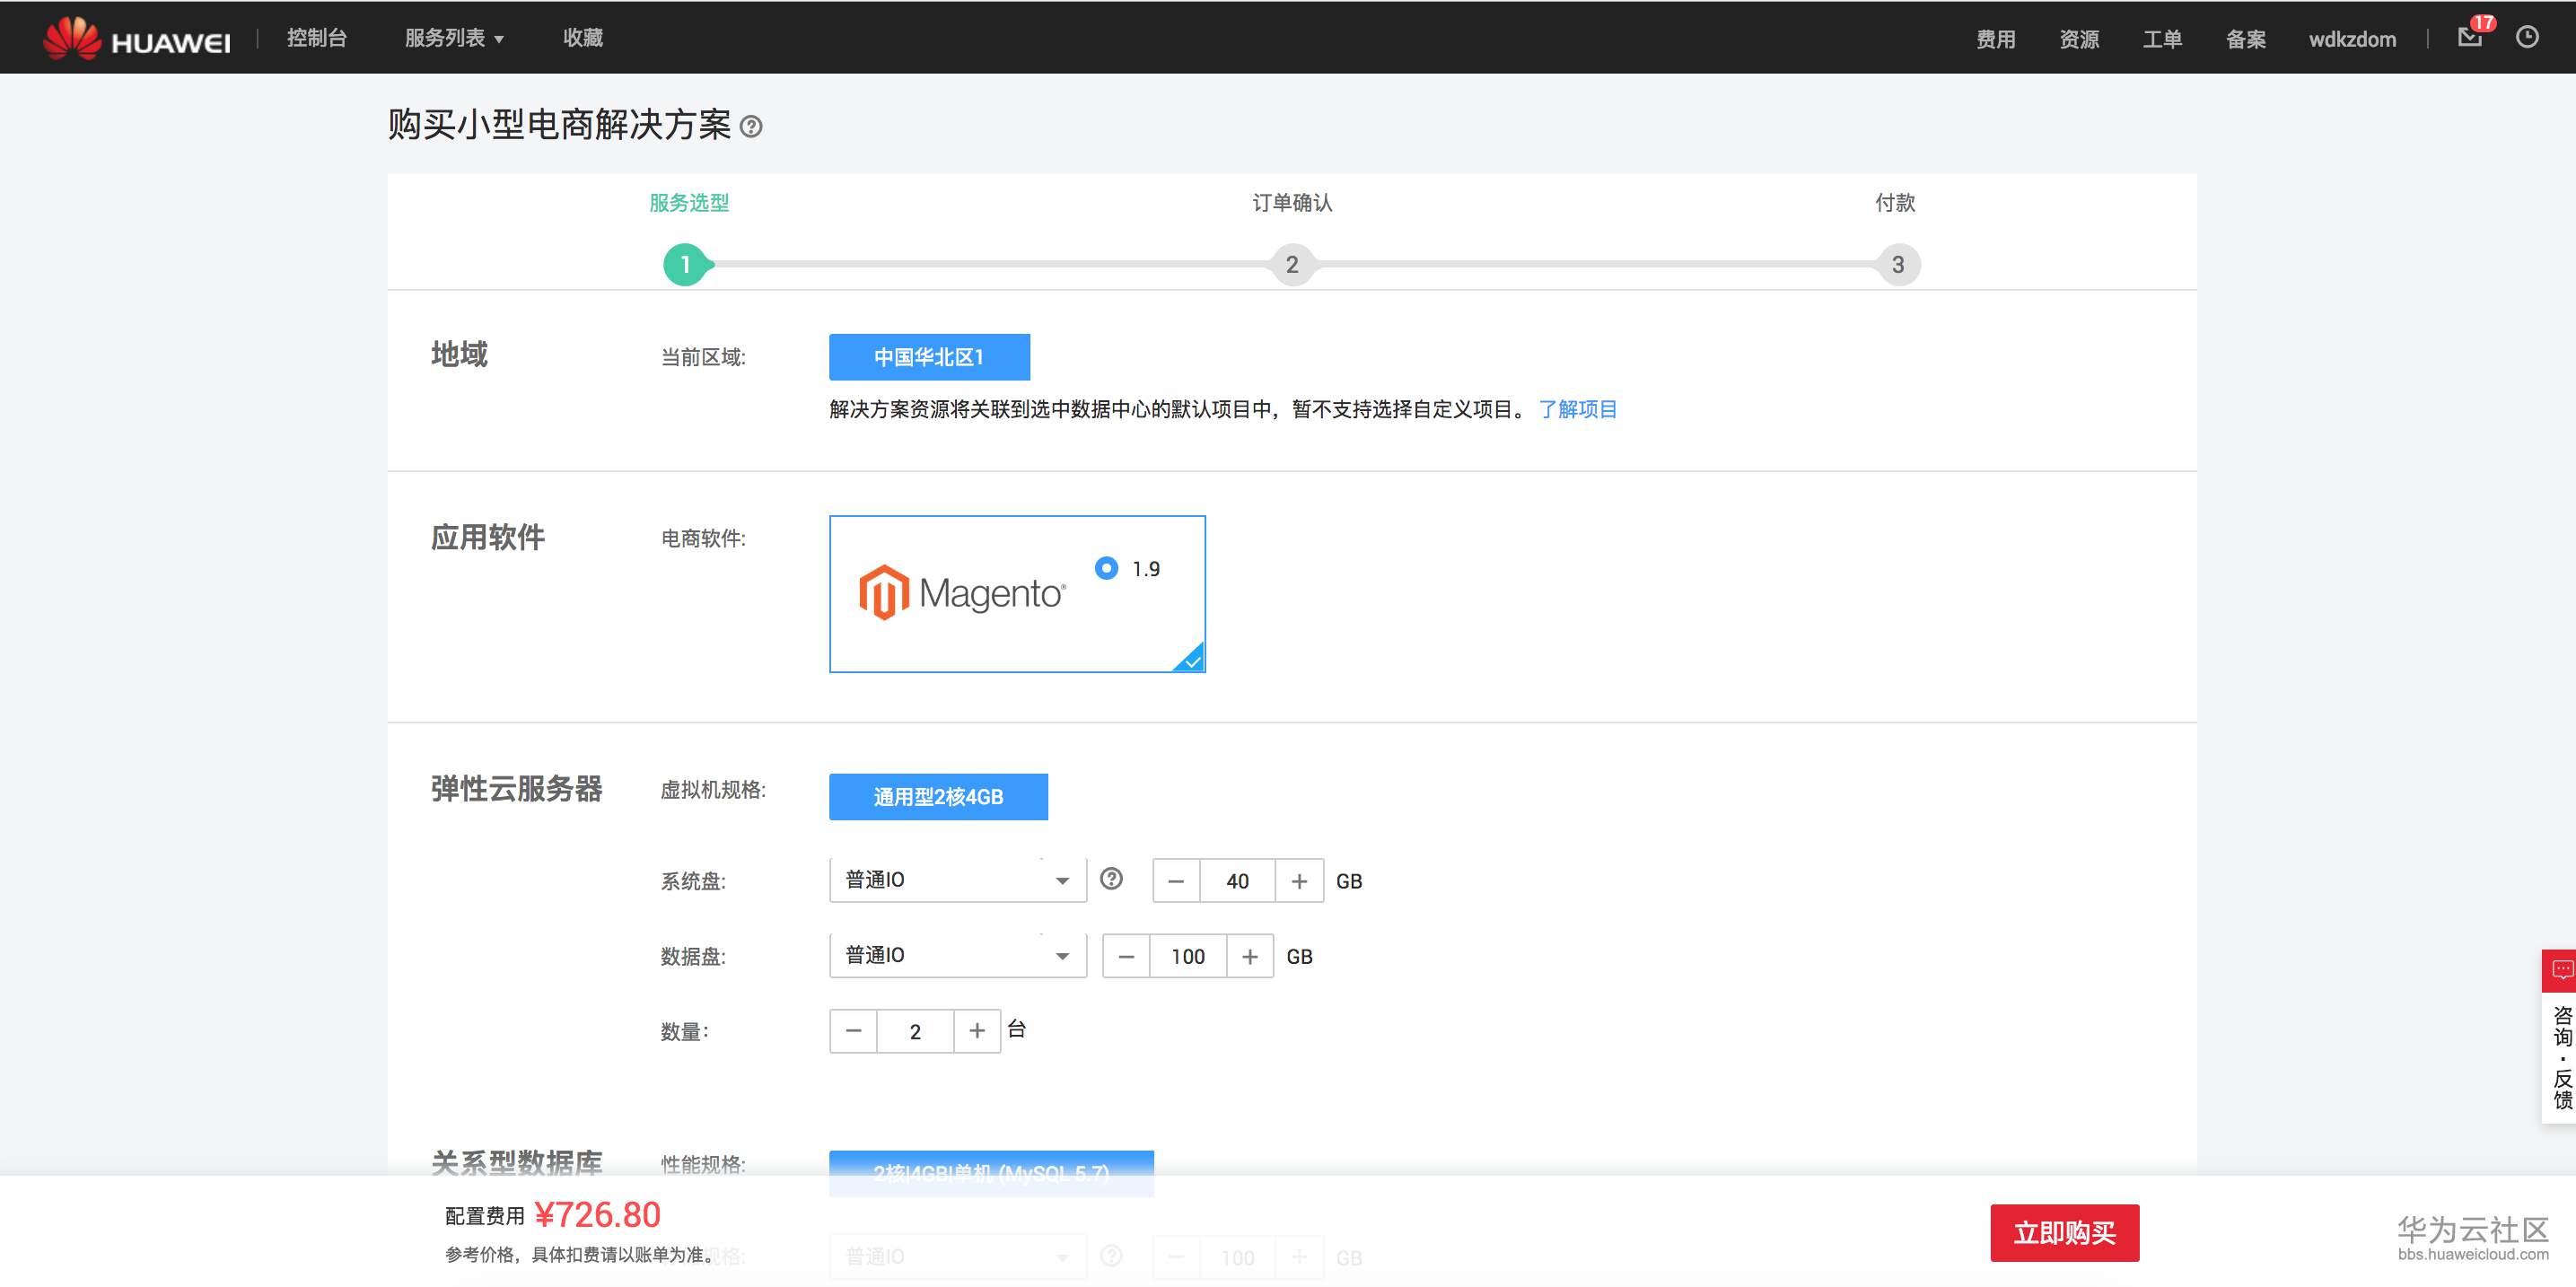The image size is (2576, 1287).
Task: Click the Huawei logo icon
Action: point(72,38)
